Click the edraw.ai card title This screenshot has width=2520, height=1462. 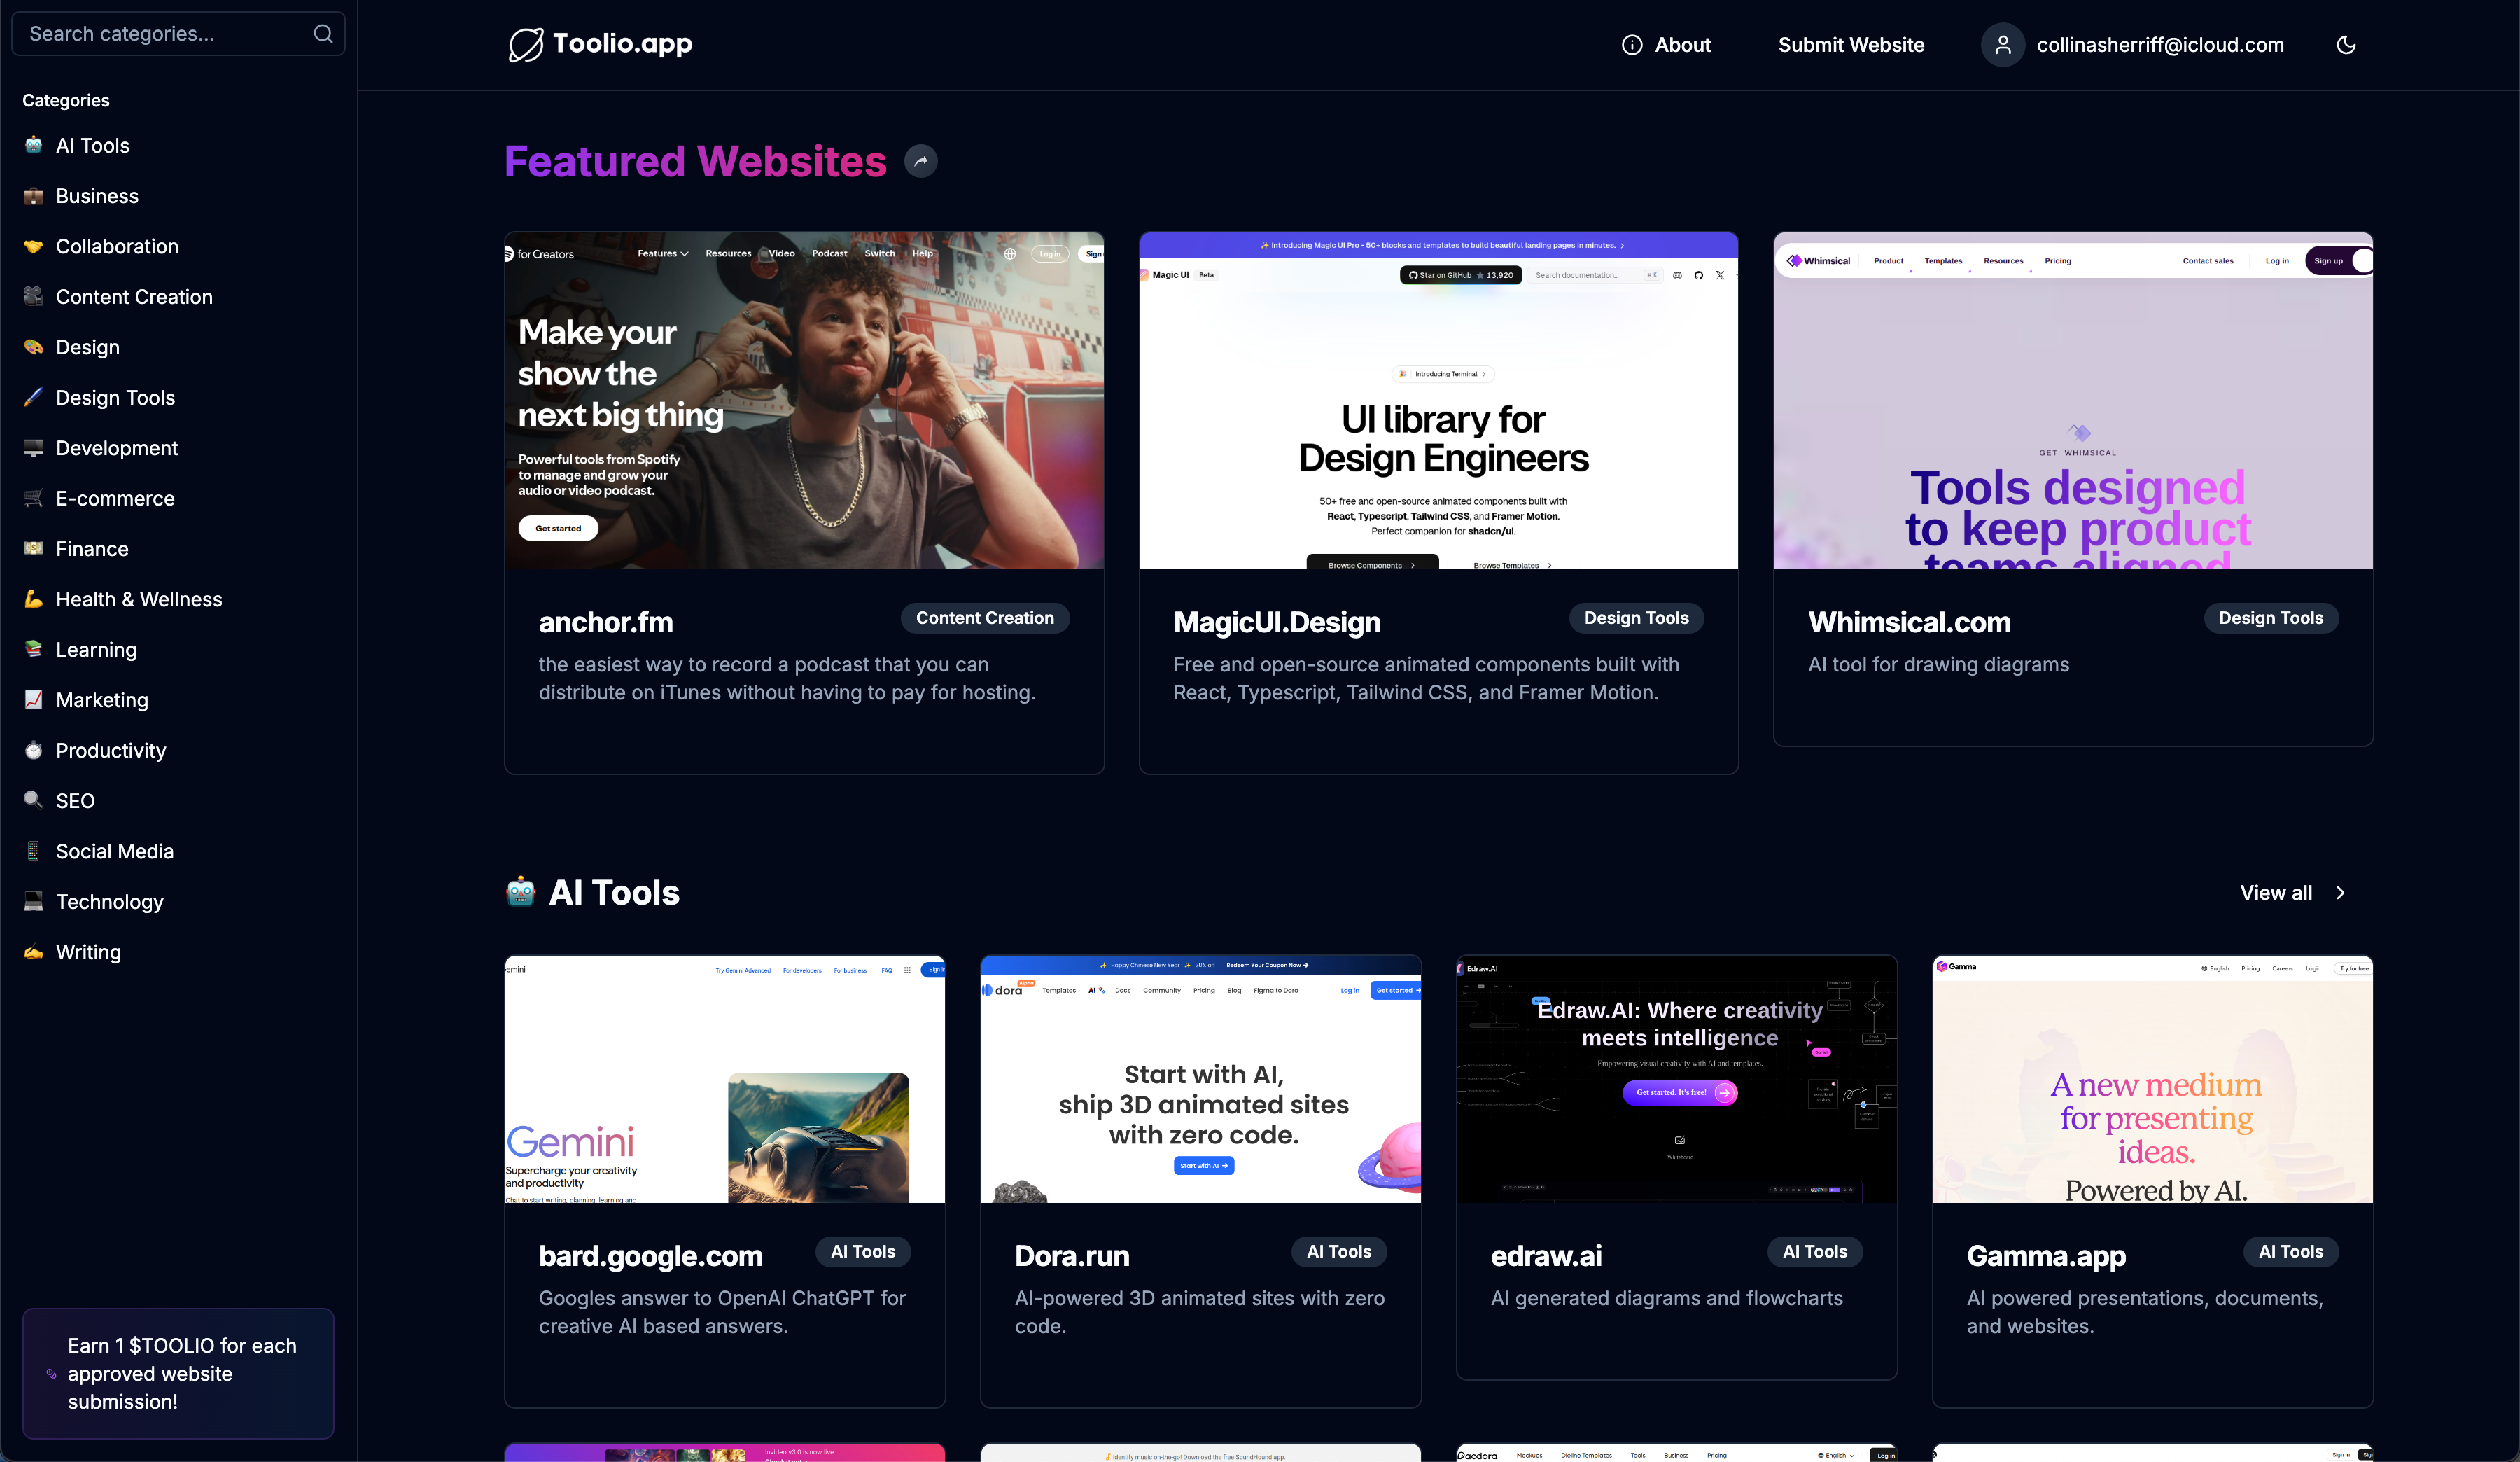pyautogui.click(x=1546, y=1256)
